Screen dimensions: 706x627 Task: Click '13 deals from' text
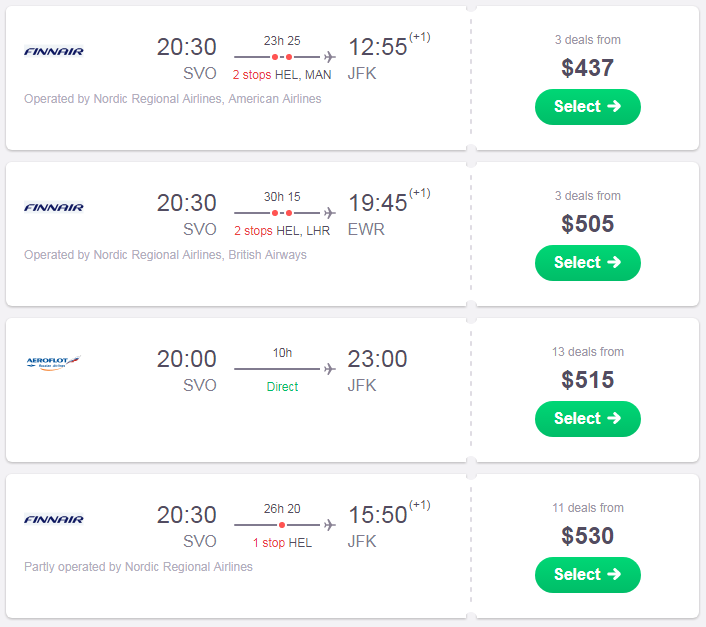click(x=588, y=352)
